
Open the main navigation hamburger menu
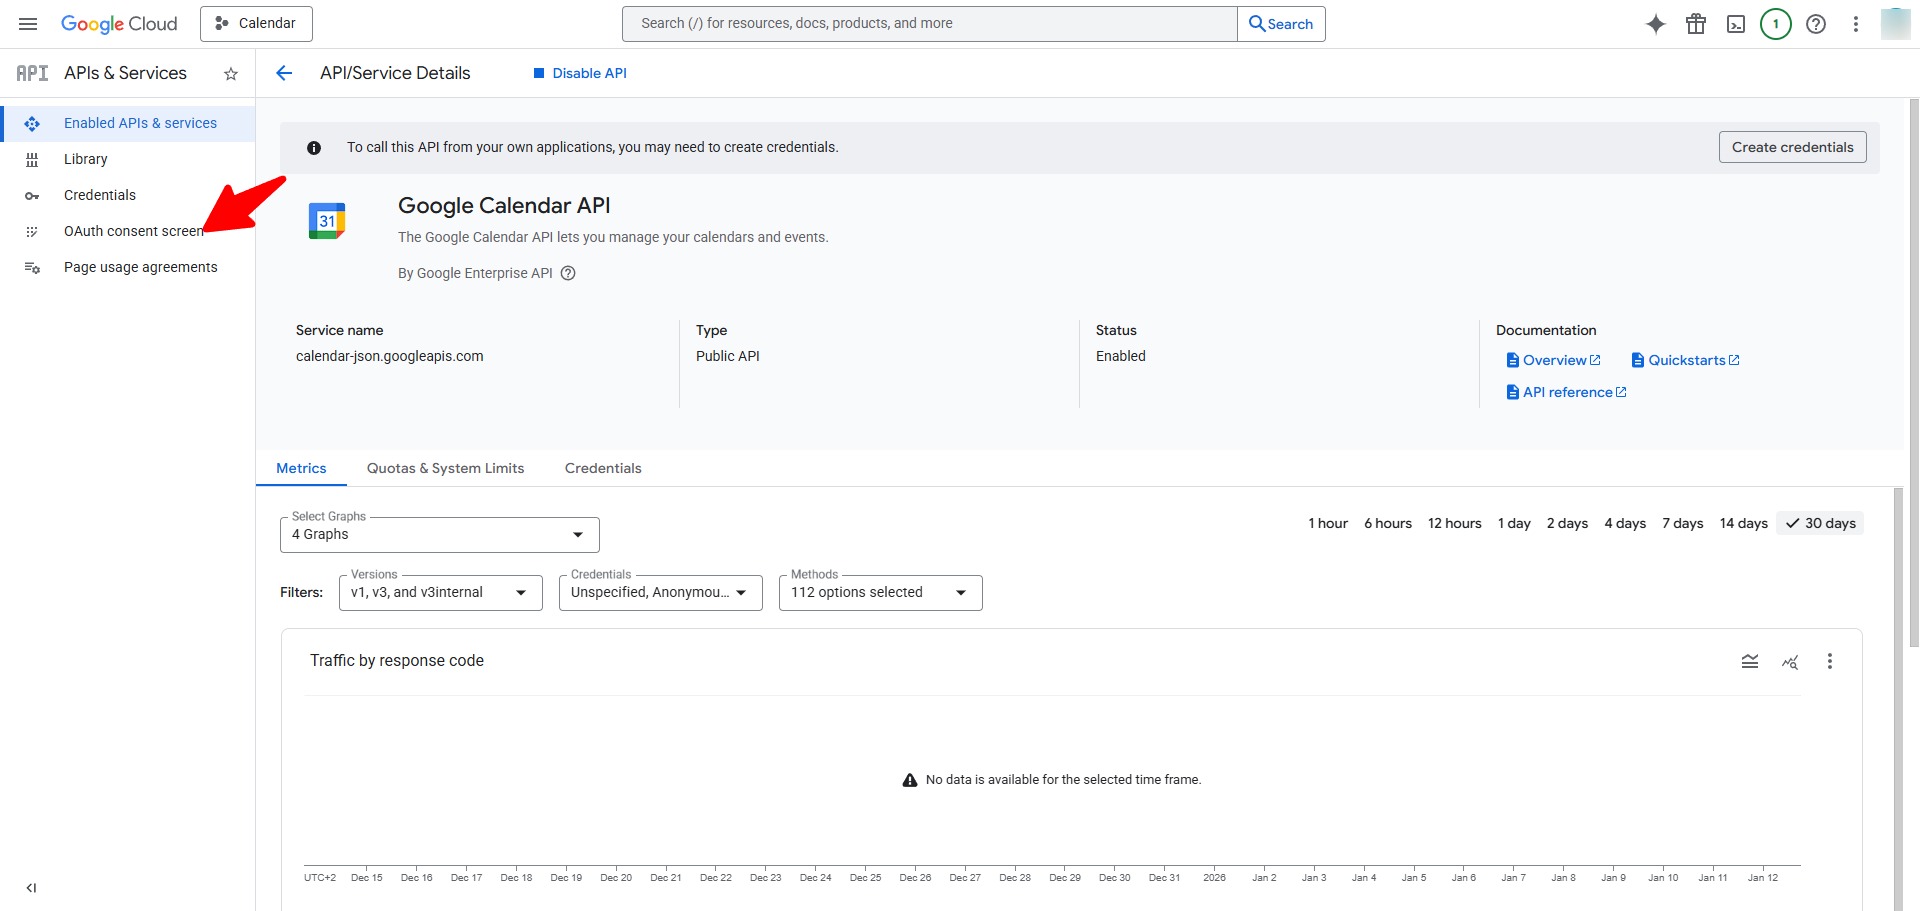(28, 24)
